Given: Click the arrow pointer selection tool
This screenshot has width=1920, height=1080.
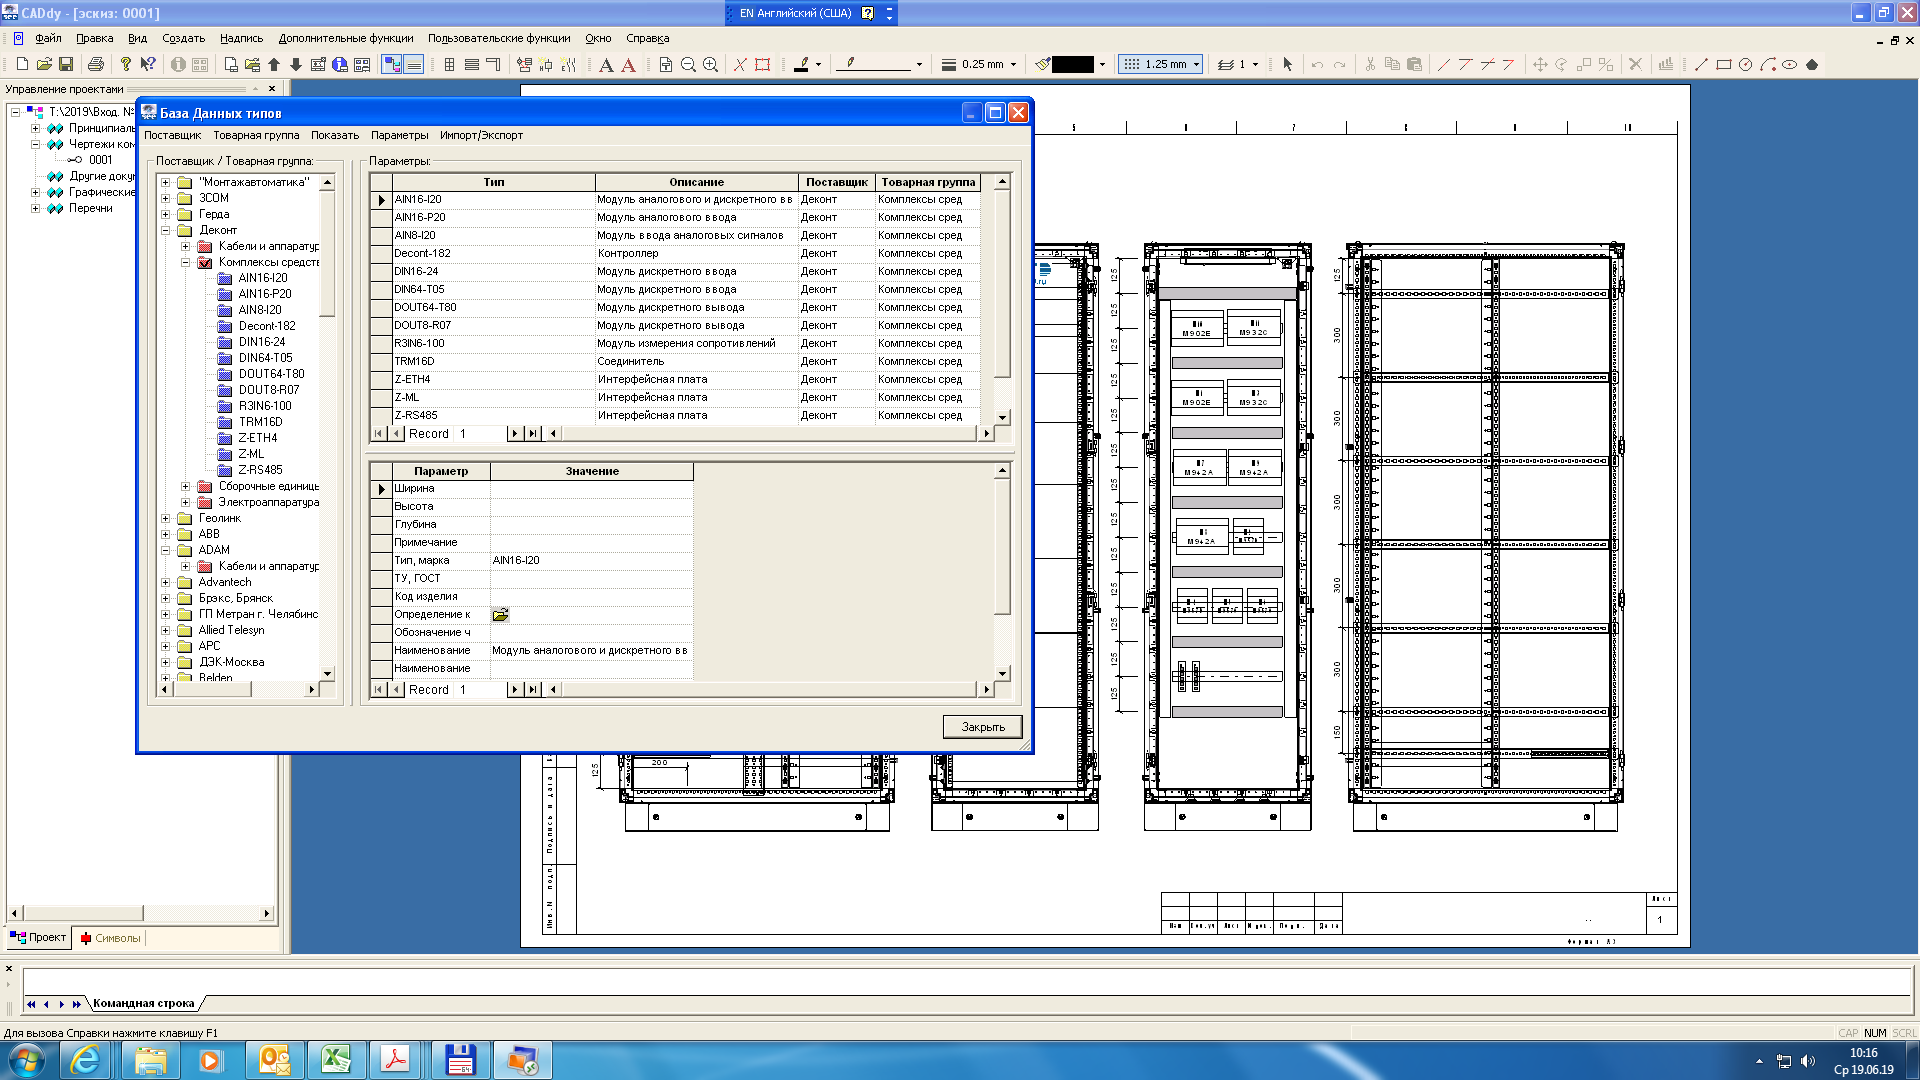Looking at the screenshot, I should 1288,64.
